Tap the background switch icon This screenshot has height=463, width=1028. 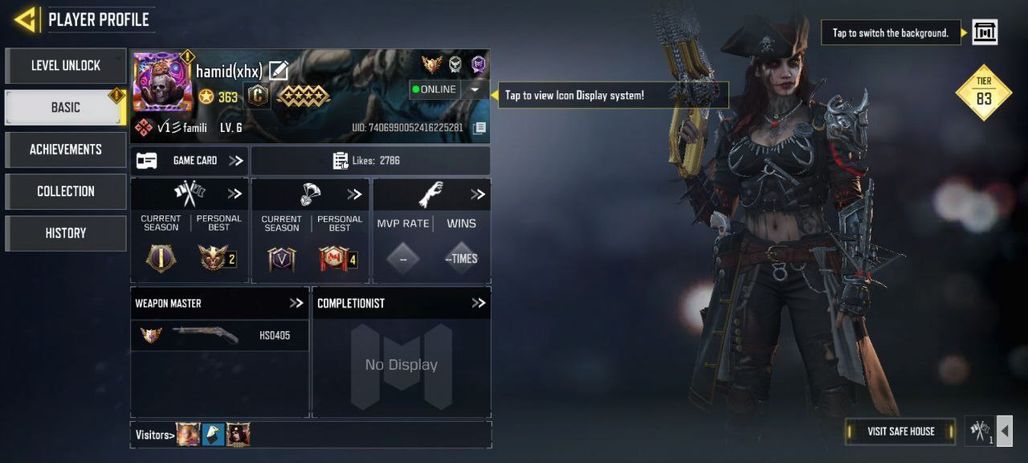(985, 32)
